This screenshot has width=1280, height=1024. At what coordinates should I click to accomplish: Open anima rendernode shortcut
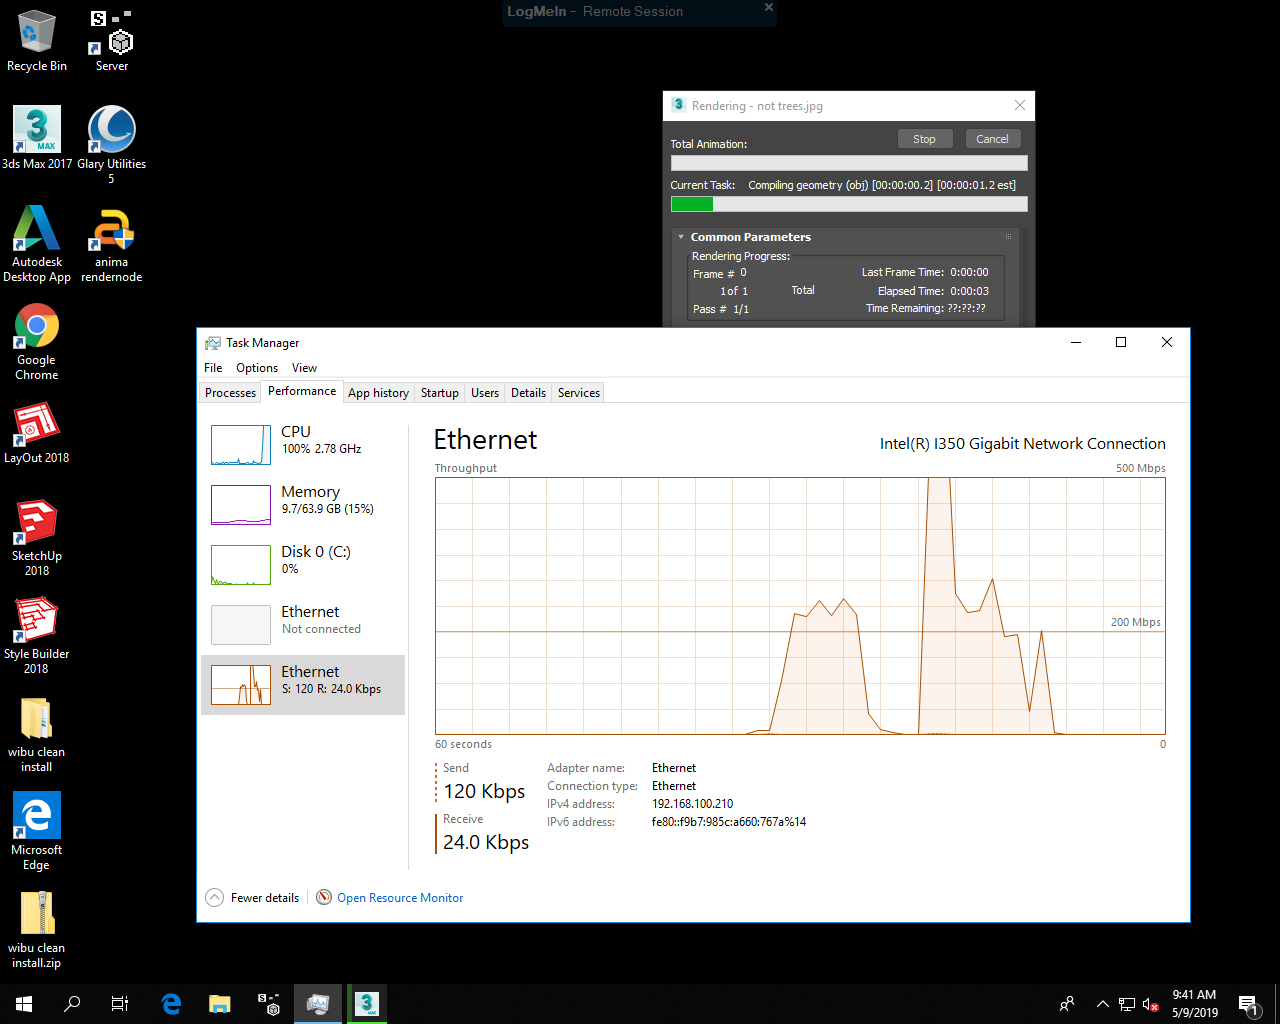click(x=112, y=244)
